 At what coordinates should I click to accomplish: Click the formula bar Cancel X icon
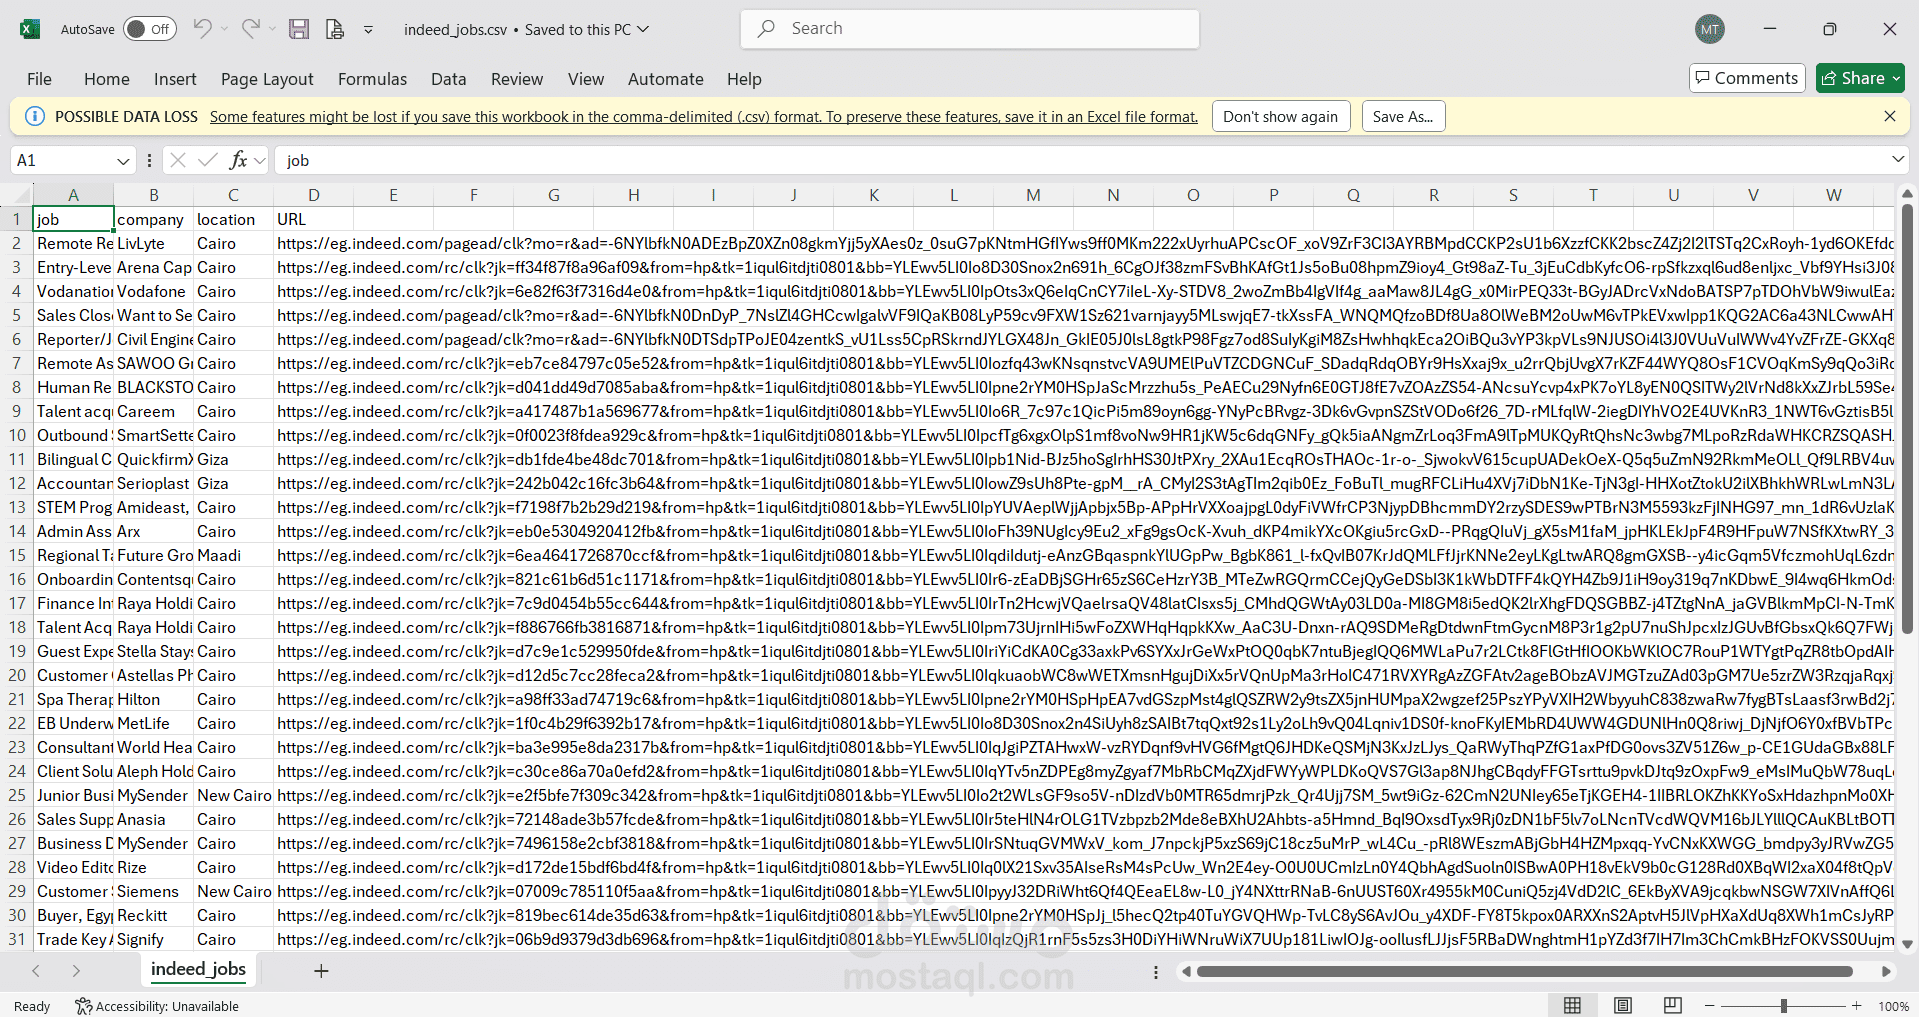178,160
